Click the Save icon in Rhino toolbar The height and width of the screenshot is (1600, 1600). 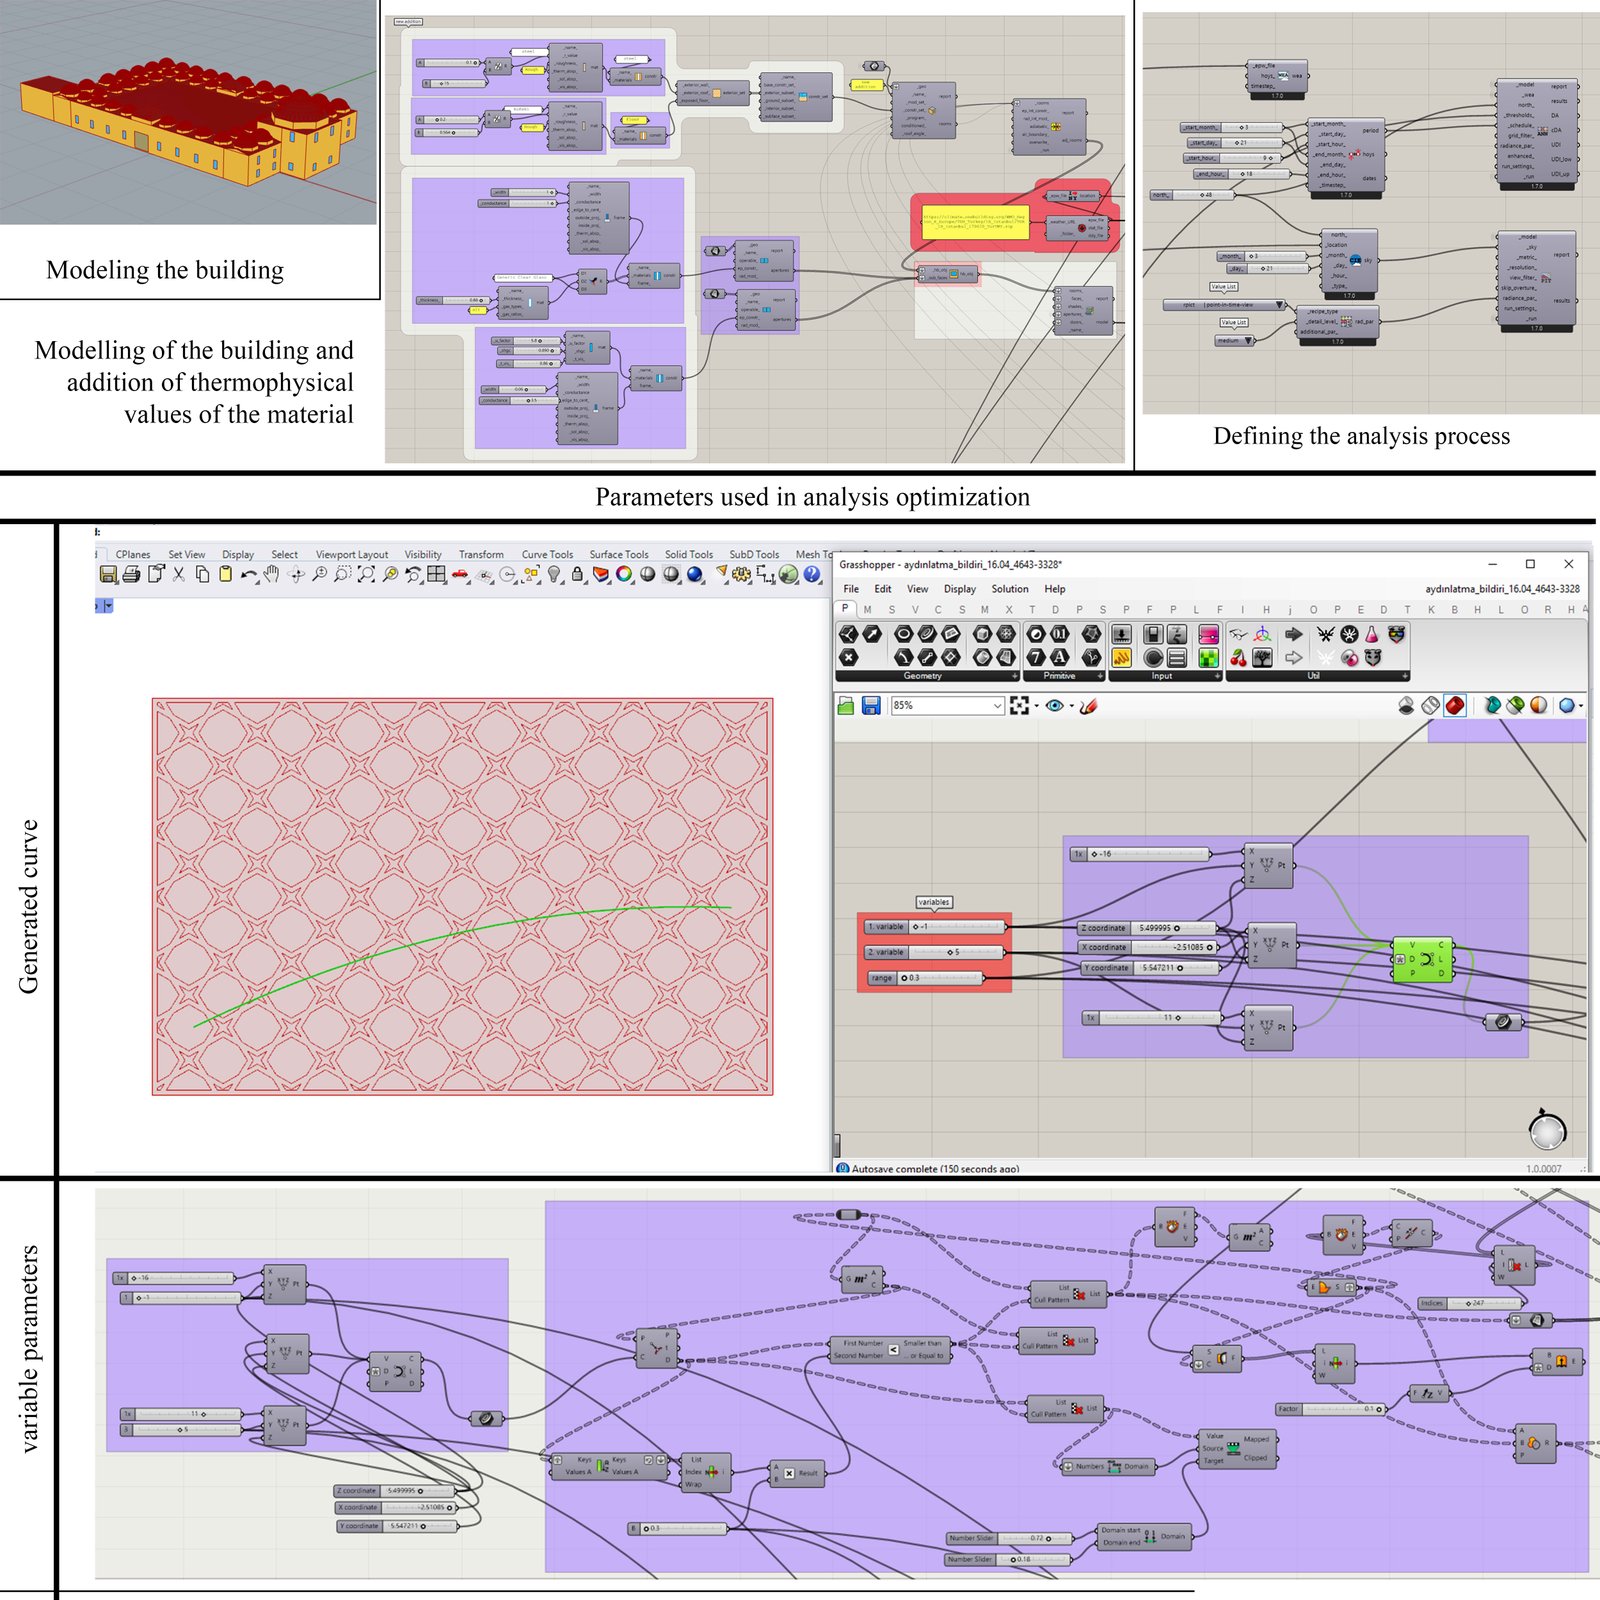pyautogui.click(x=108, y=574)
